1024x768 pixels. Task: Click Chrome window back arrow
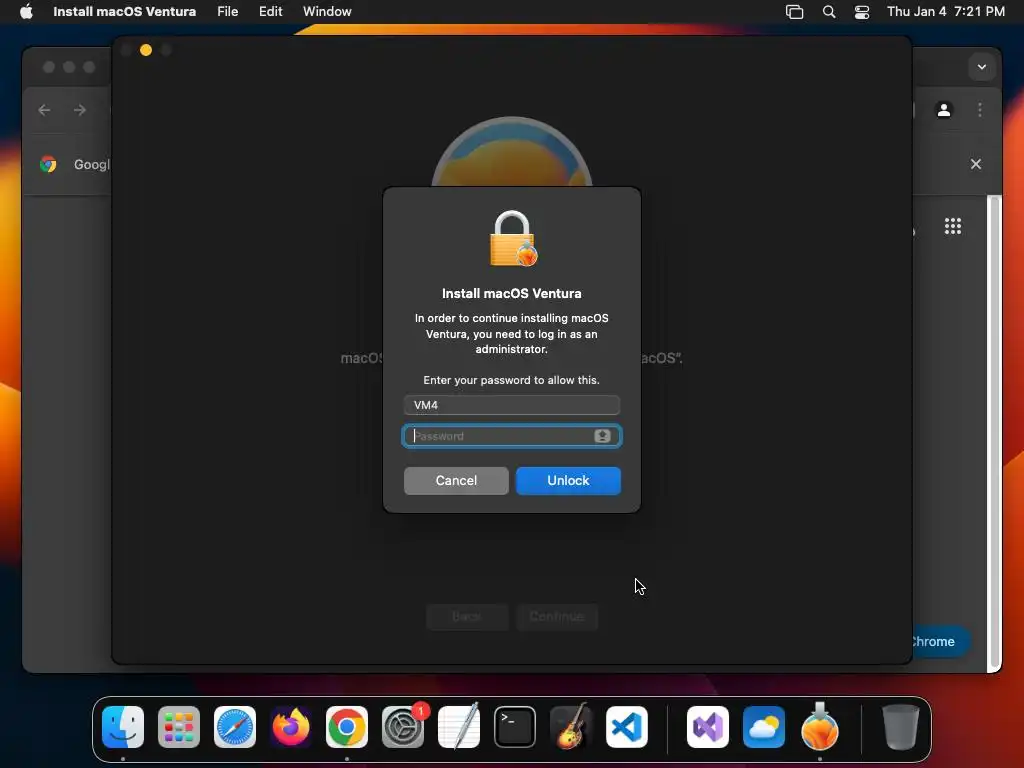pyautogui.click(x=44, y=110)
